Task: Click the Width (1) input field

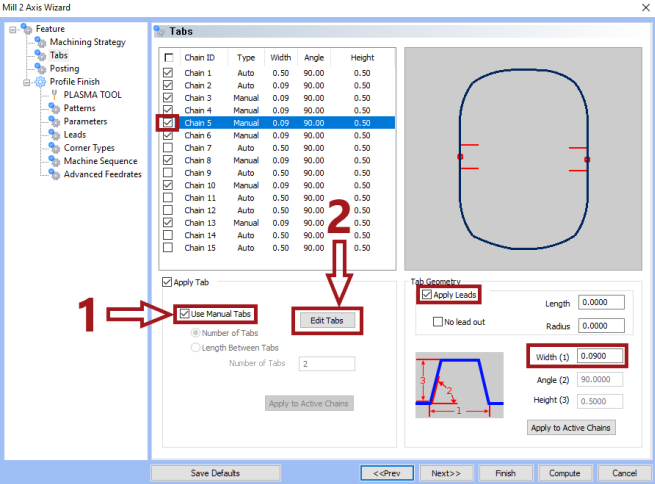Action: [x=600, y=356]
